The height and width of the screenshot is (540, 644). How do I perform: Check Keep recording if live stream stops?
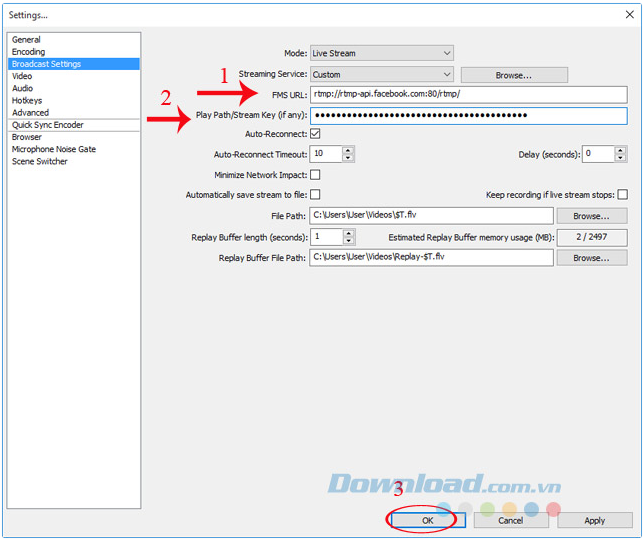pos(623,195)
